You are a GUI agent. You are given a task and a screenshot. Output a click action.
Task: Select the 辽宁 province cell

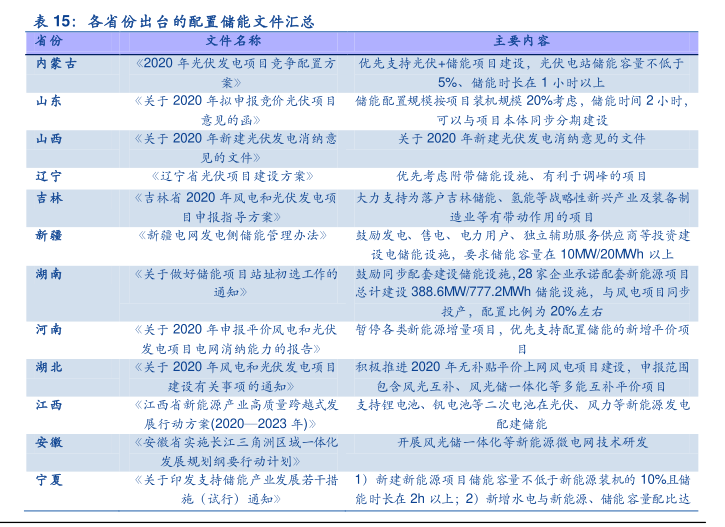[48, 175]
